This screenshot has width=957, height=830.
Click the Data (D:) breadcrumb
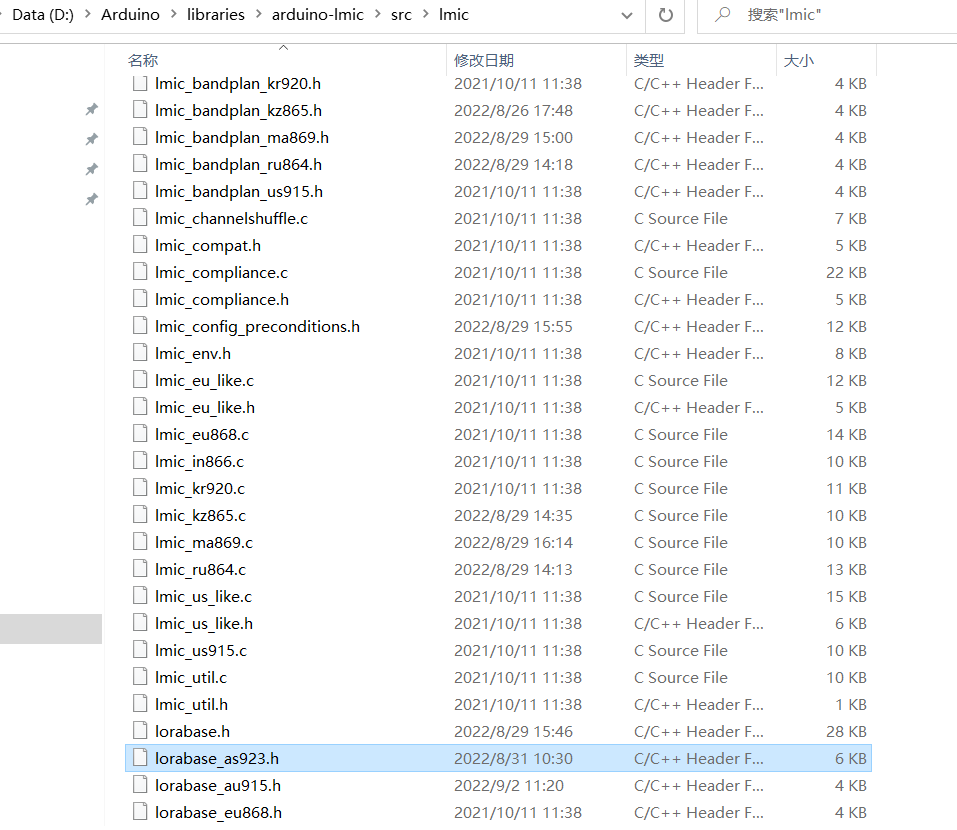tap(43, 15)
